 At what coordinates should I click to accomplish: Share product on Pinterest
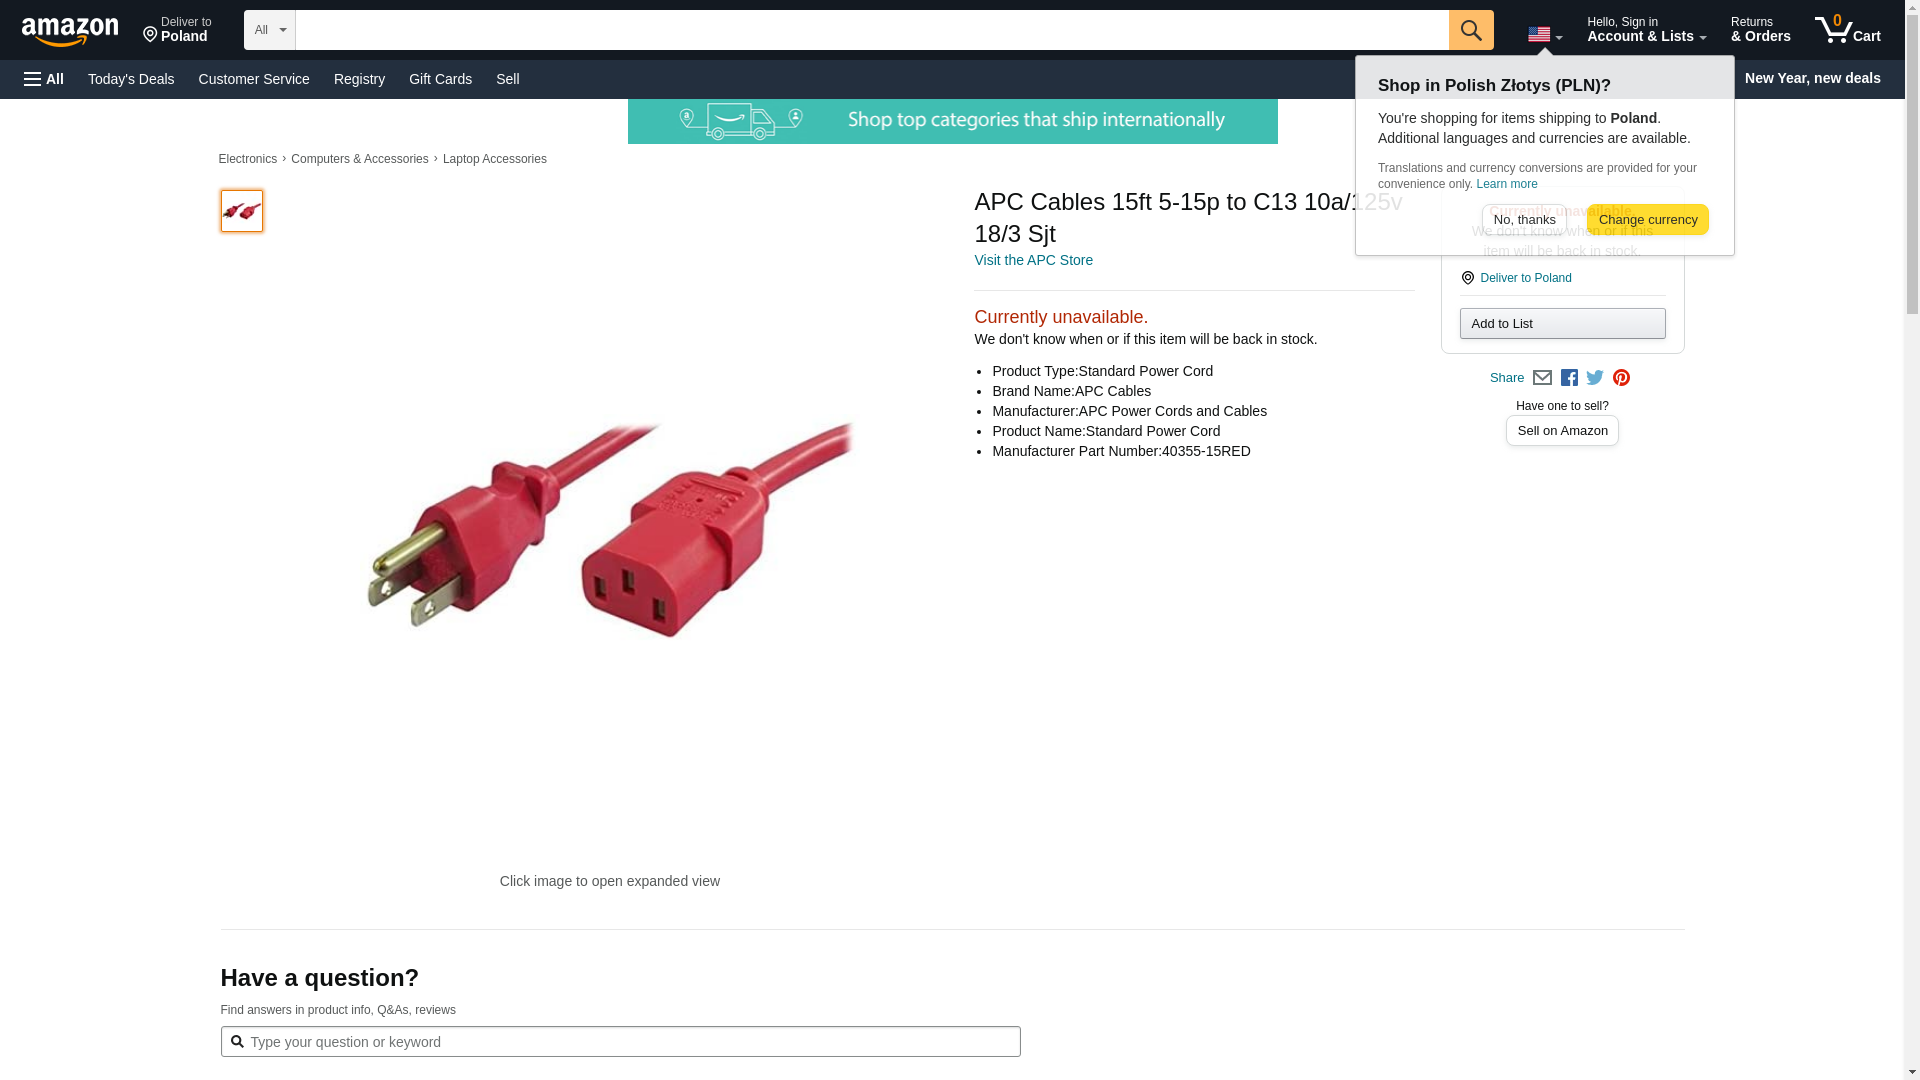click(1621, 378)
